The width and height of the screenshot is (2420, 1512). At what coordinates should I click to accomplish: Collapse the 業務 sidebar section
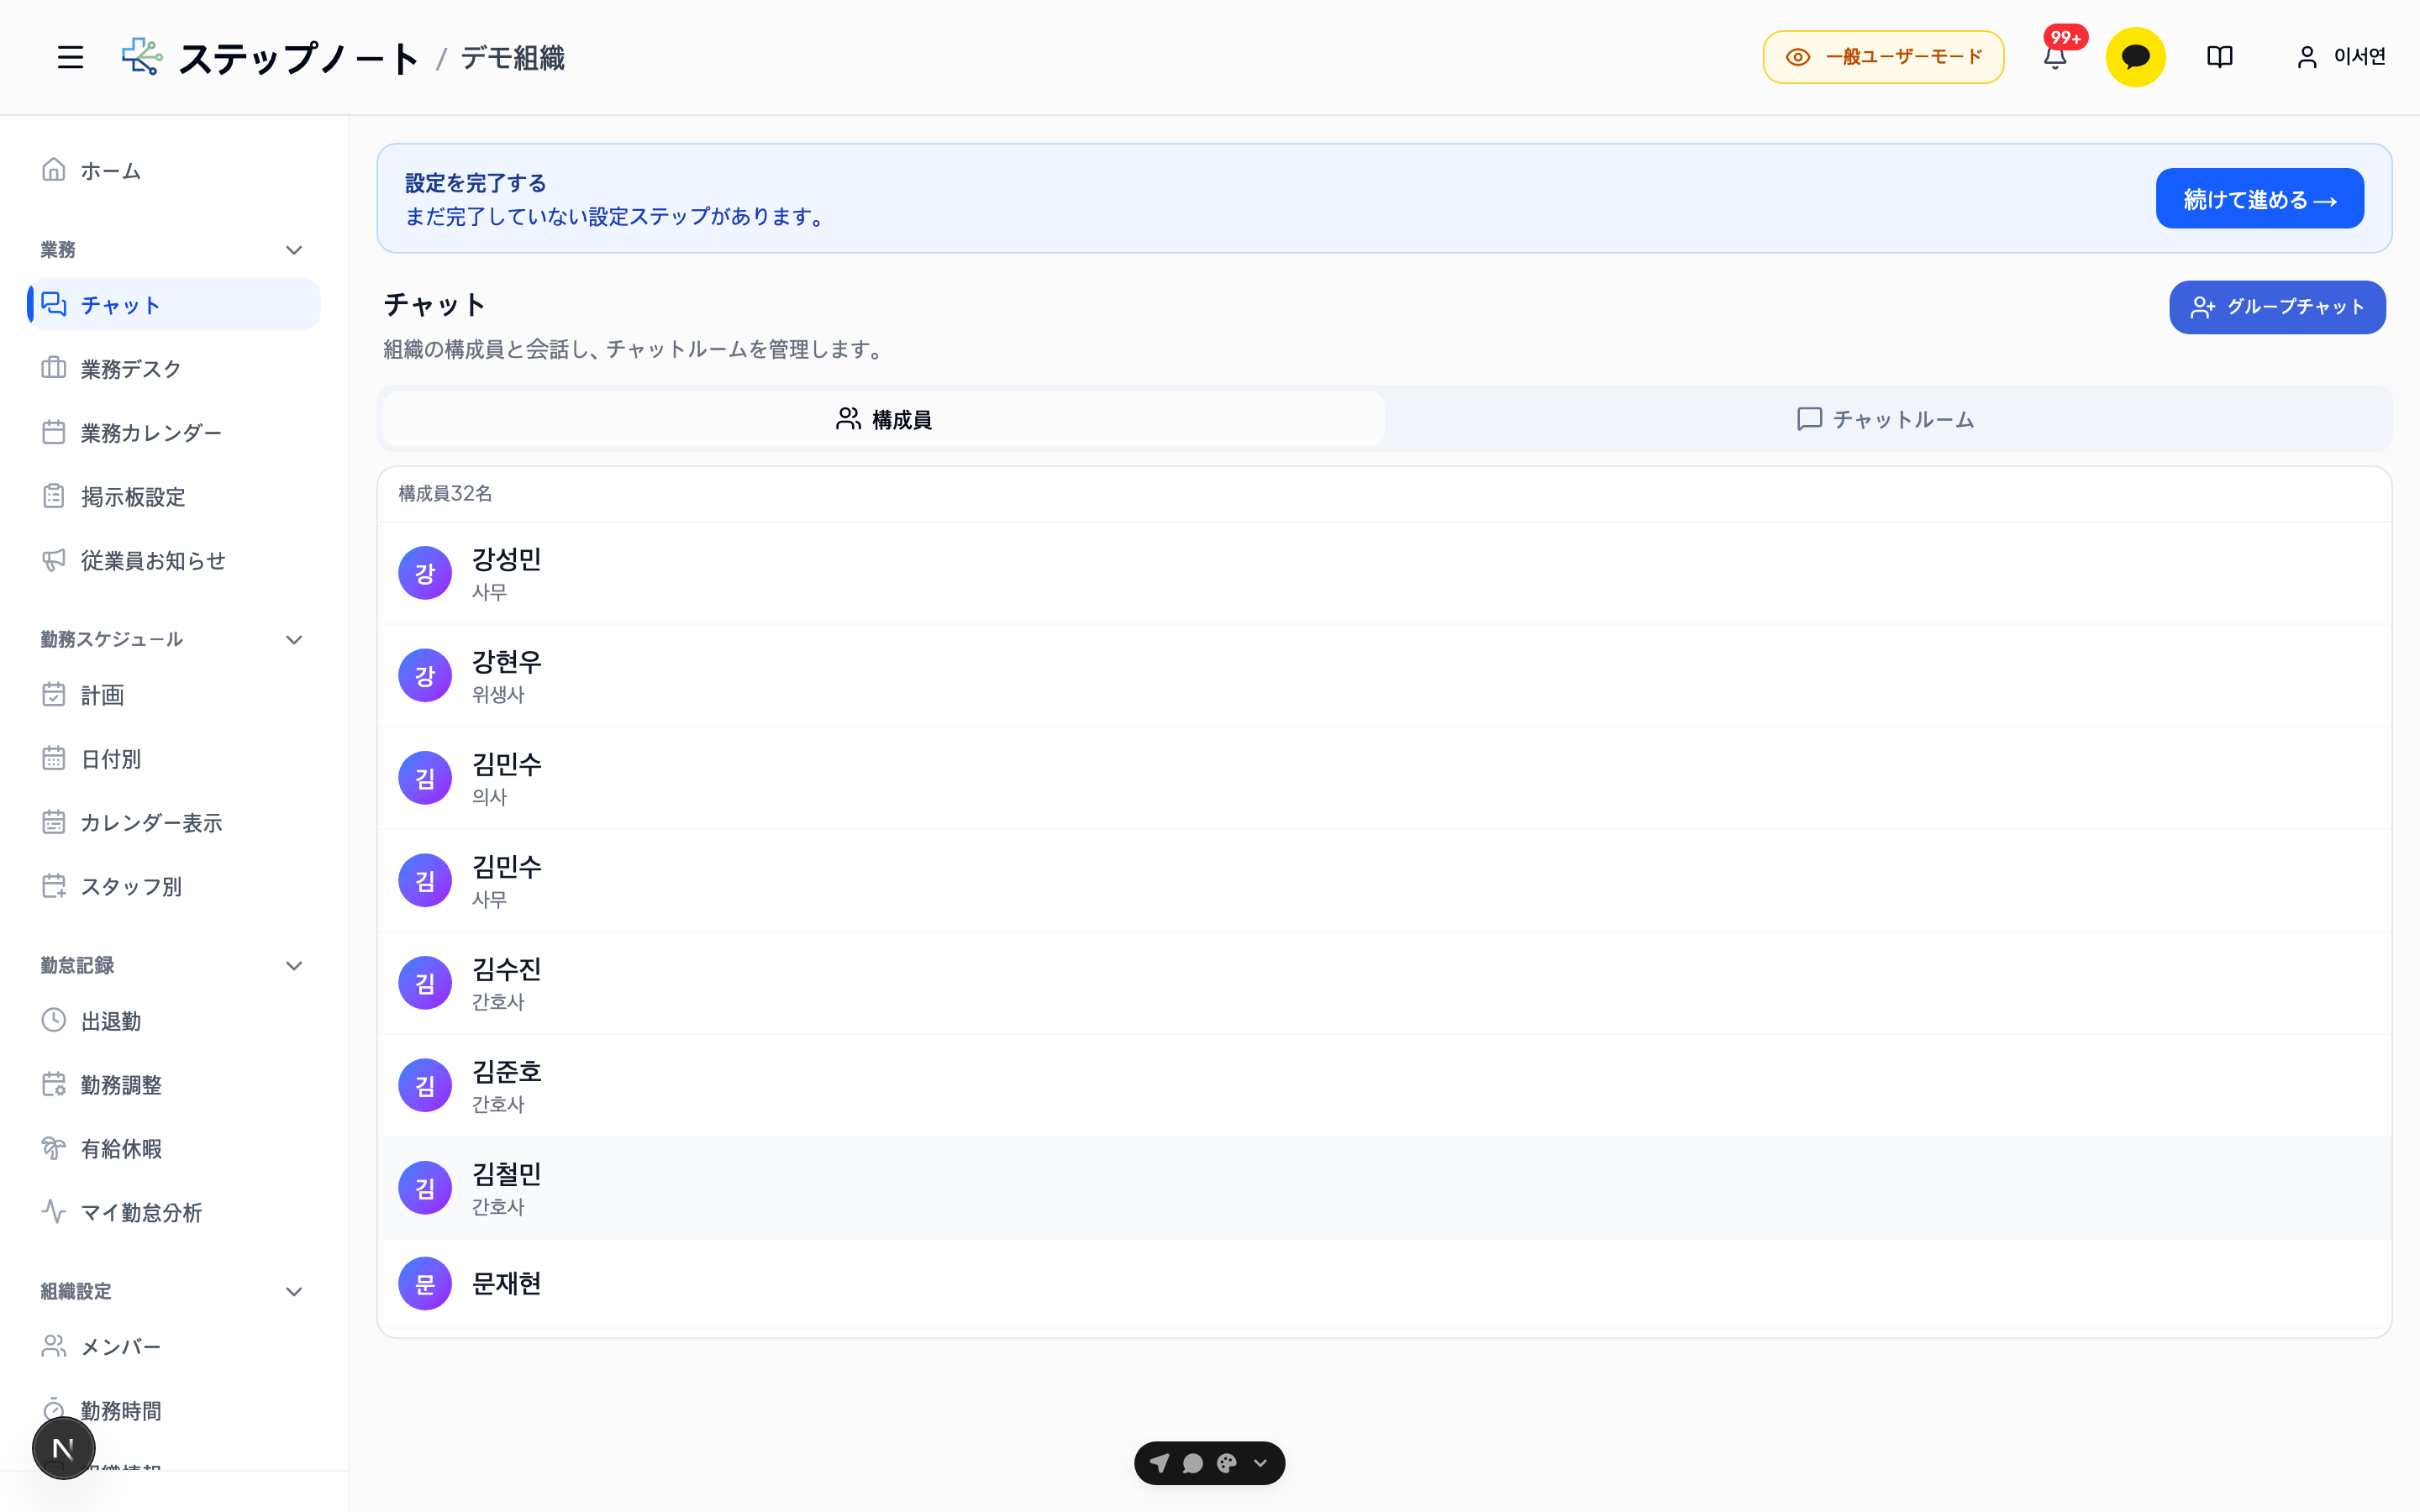[294, 250]
